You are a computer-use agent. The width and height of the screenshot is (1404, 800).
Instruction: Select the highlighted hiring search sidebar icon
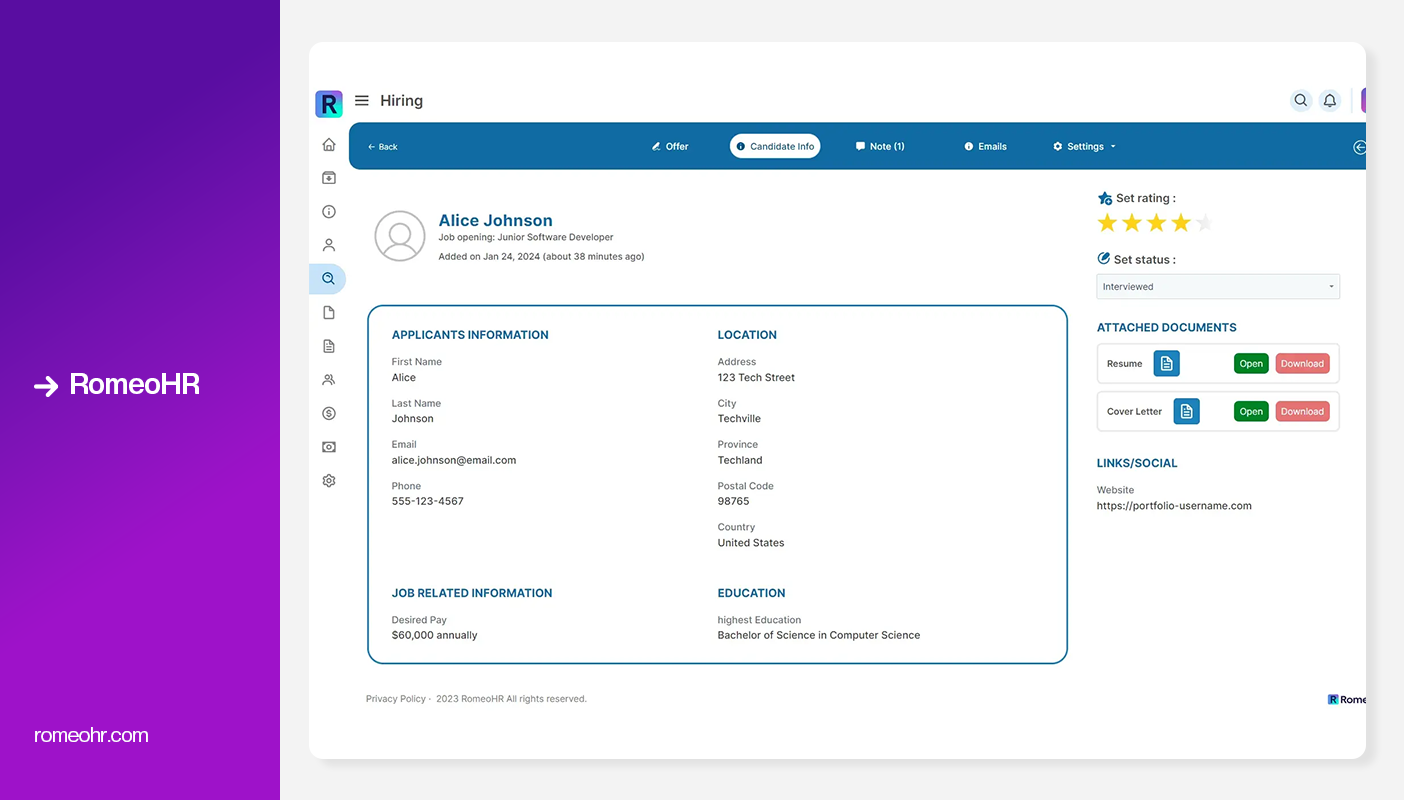(328, 279)
